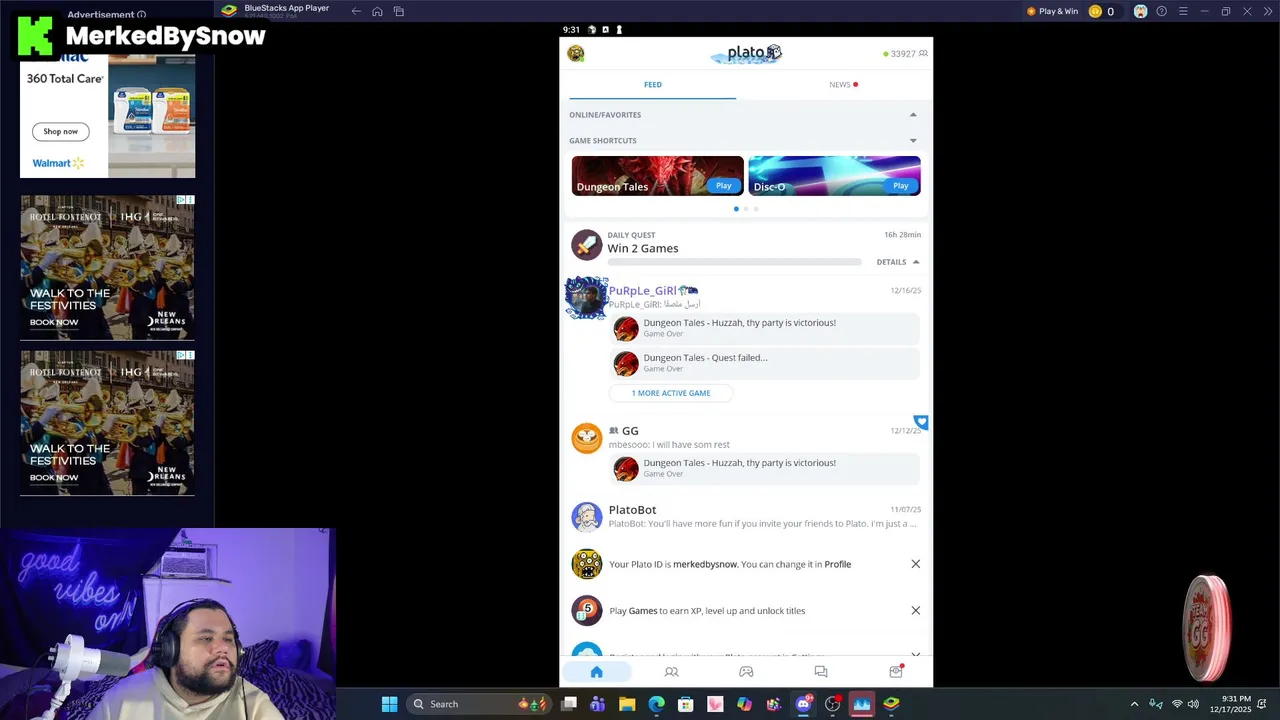Dismiss the Play Games XP tip
Viewport: 1280px width, 720px height.
(915, 610)
